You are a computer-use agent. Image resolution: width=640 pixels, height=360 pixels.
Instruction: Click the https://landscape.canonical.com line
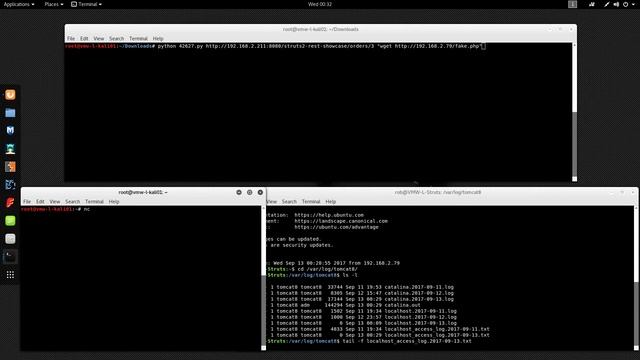341,221
